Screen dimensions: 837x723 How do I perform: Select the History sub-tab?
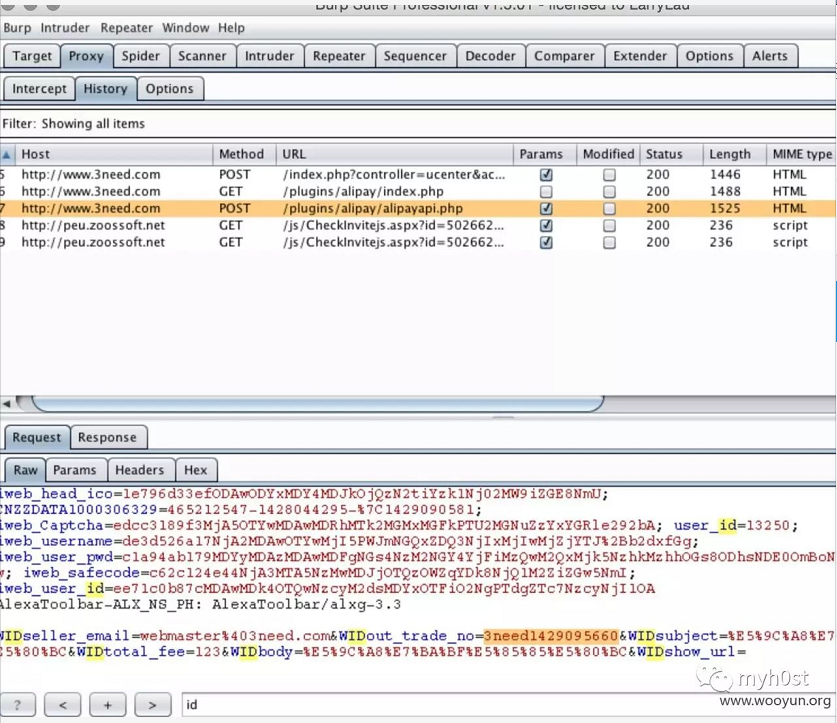pos(106,89)
